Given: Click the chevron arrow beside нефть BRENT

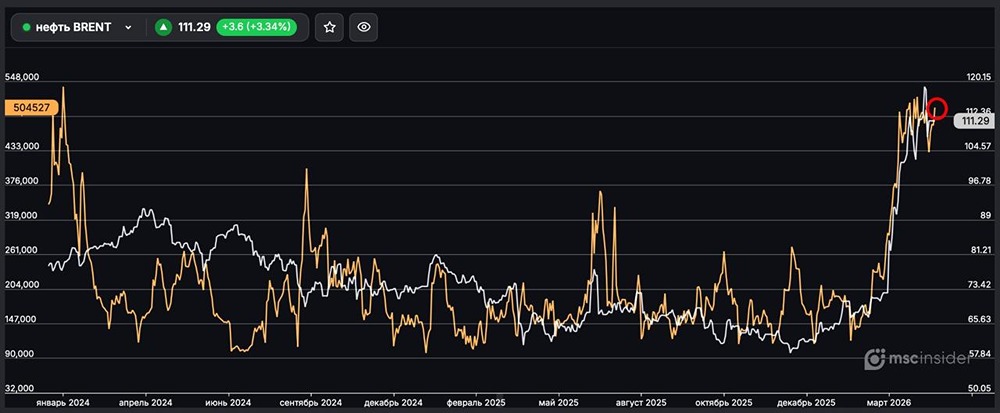Looking at the screenshot, I should [x=128, y=28].
